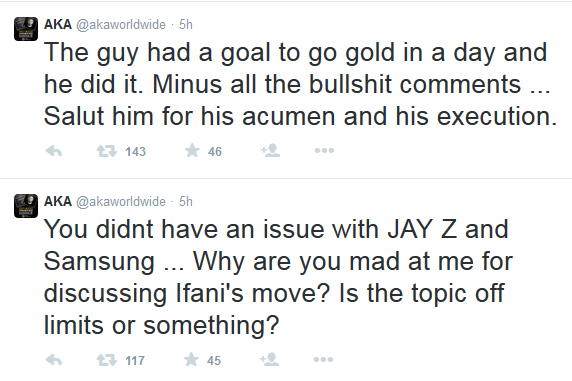Image resolution: width=572 pixels, height=381 pixels.
Task: Favorite the tweet with 45 stars
Action: click(191, 359)
